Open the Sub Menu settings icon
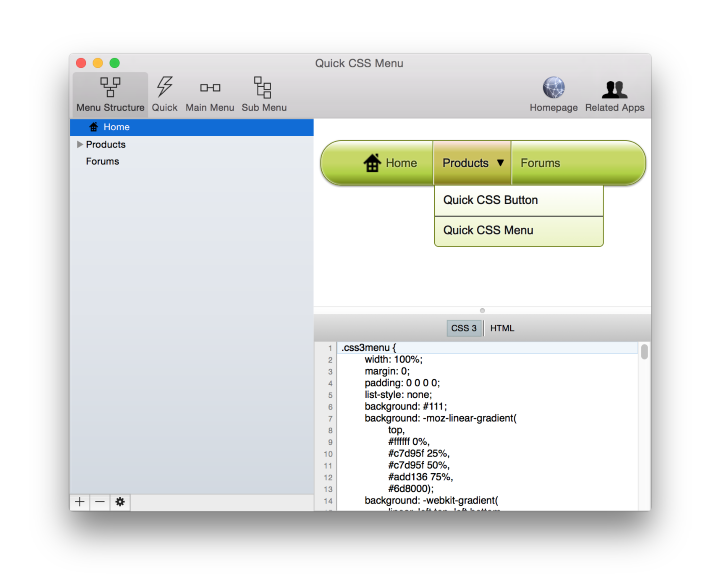 [x=263, y=88]
